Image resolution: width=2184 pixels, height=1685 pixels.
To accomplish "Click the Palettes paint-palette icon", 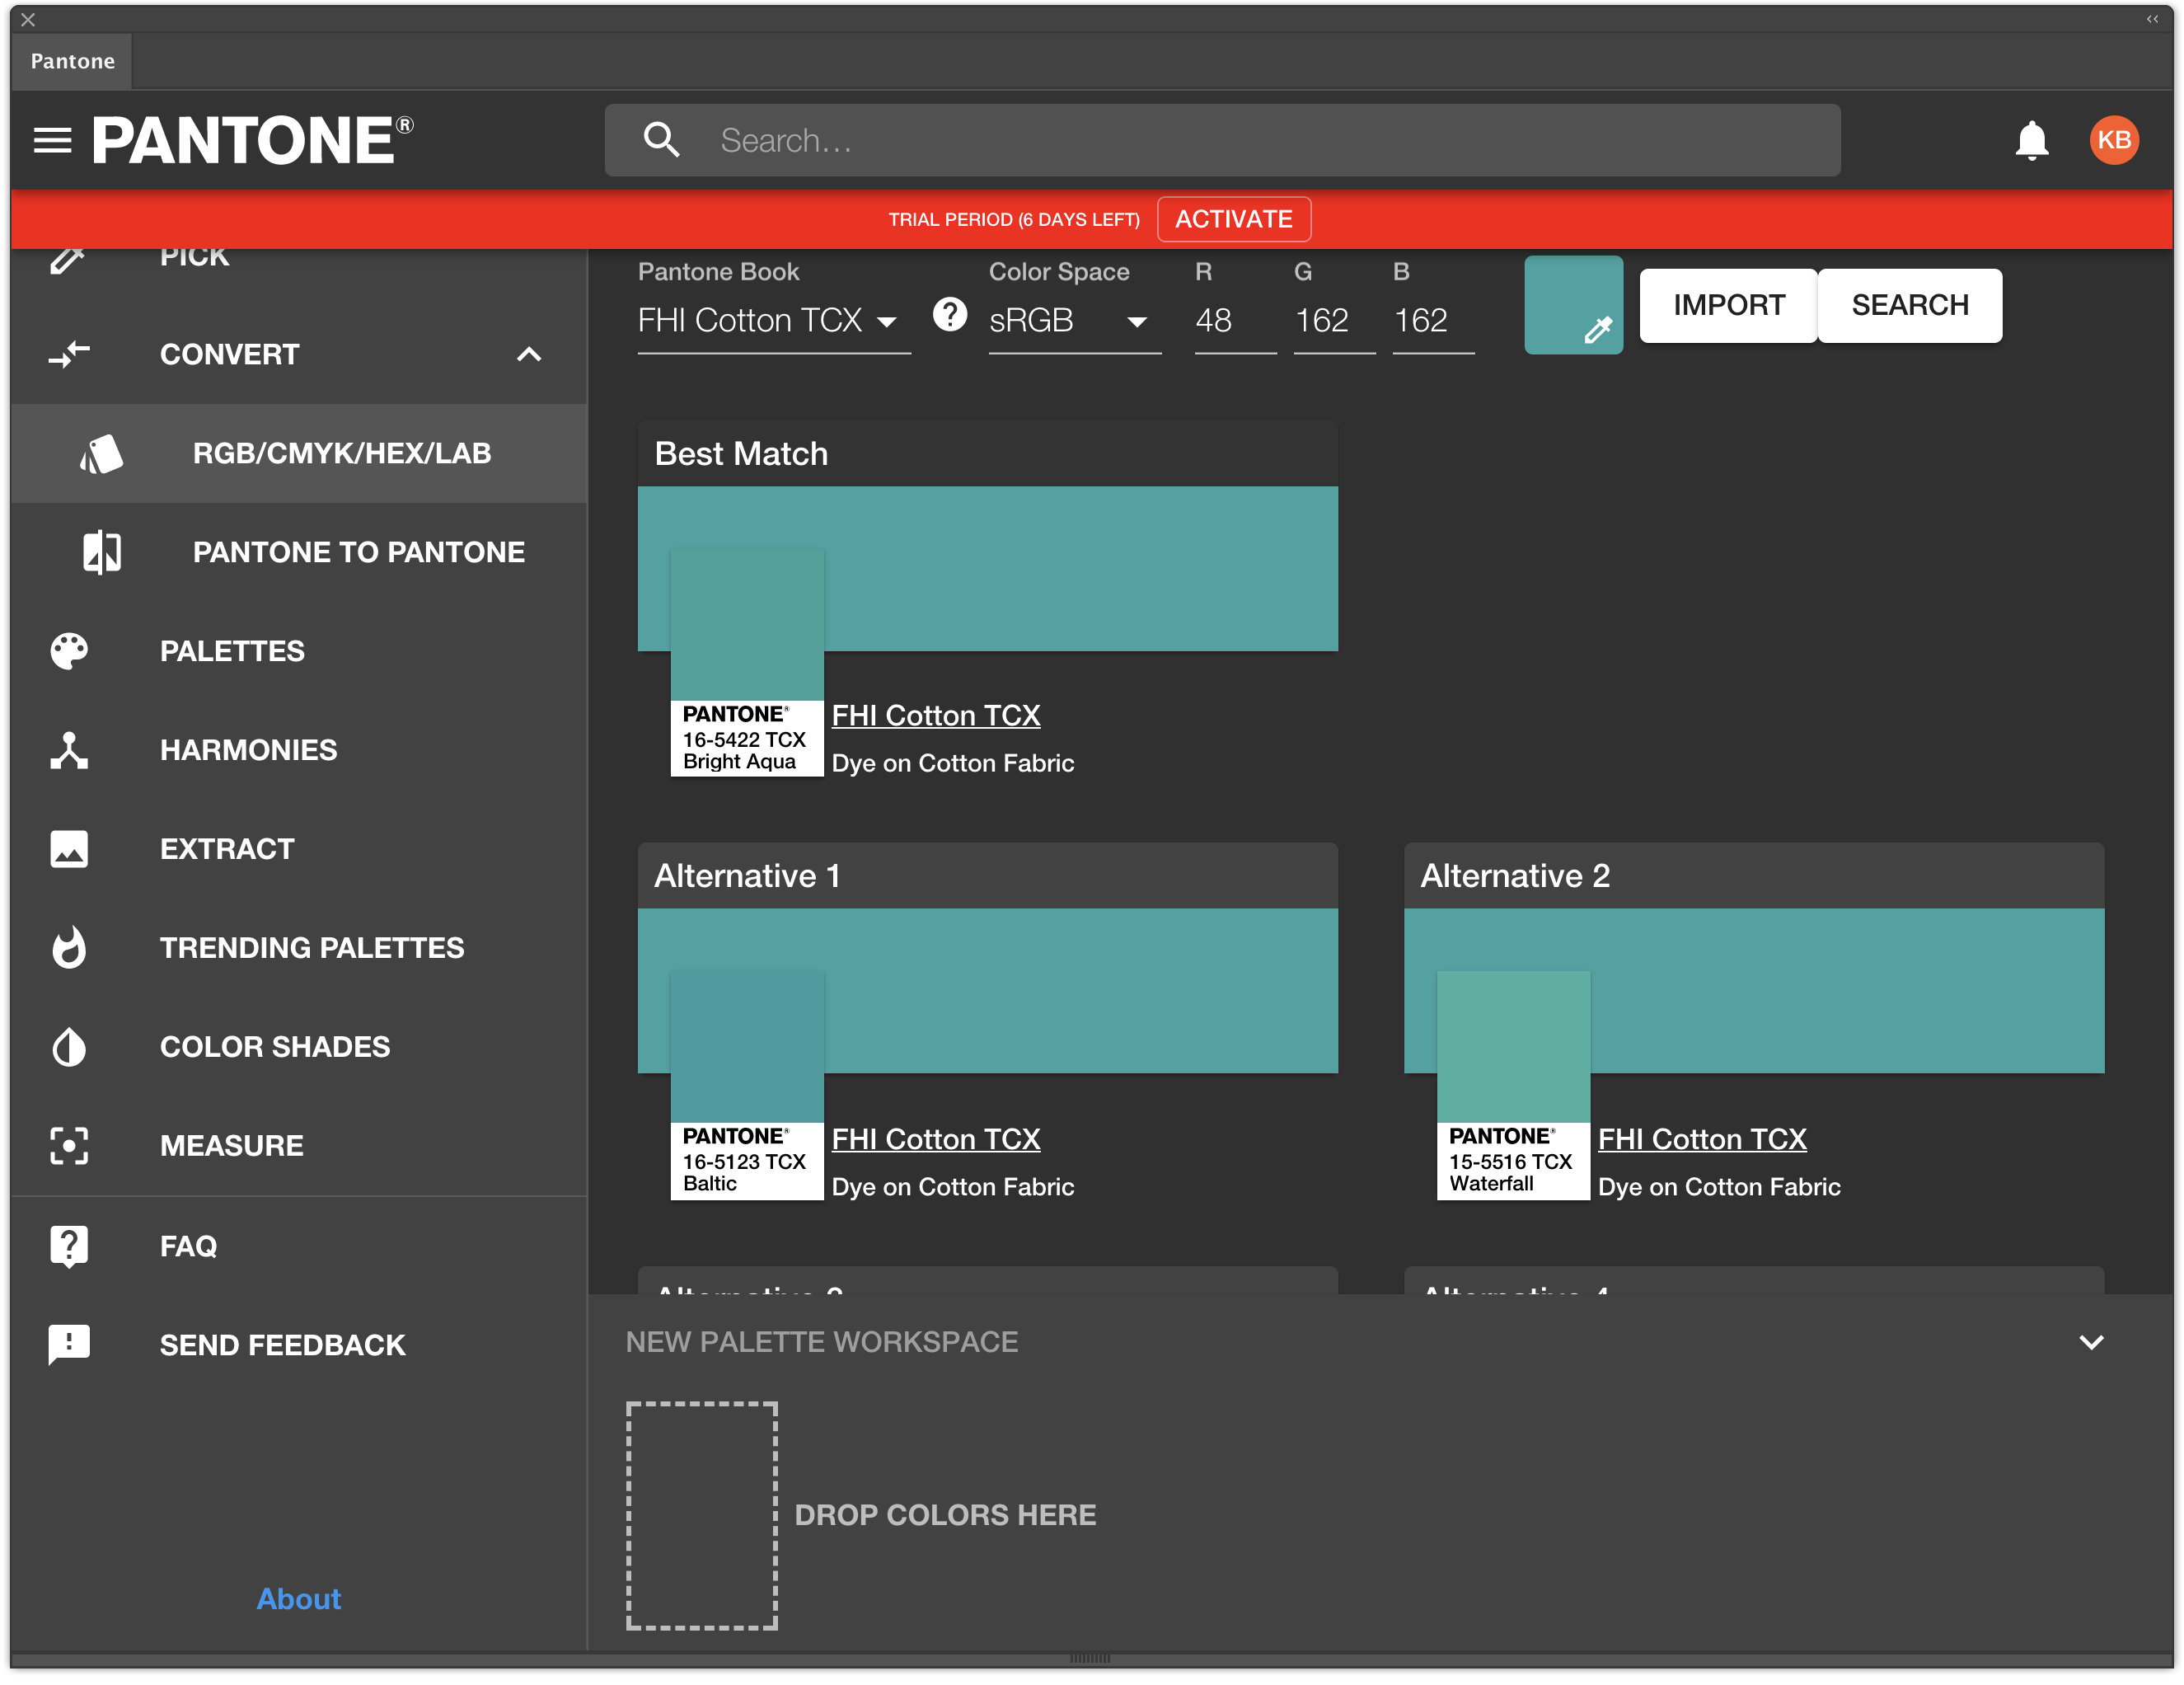I will (x=69, y=651).
